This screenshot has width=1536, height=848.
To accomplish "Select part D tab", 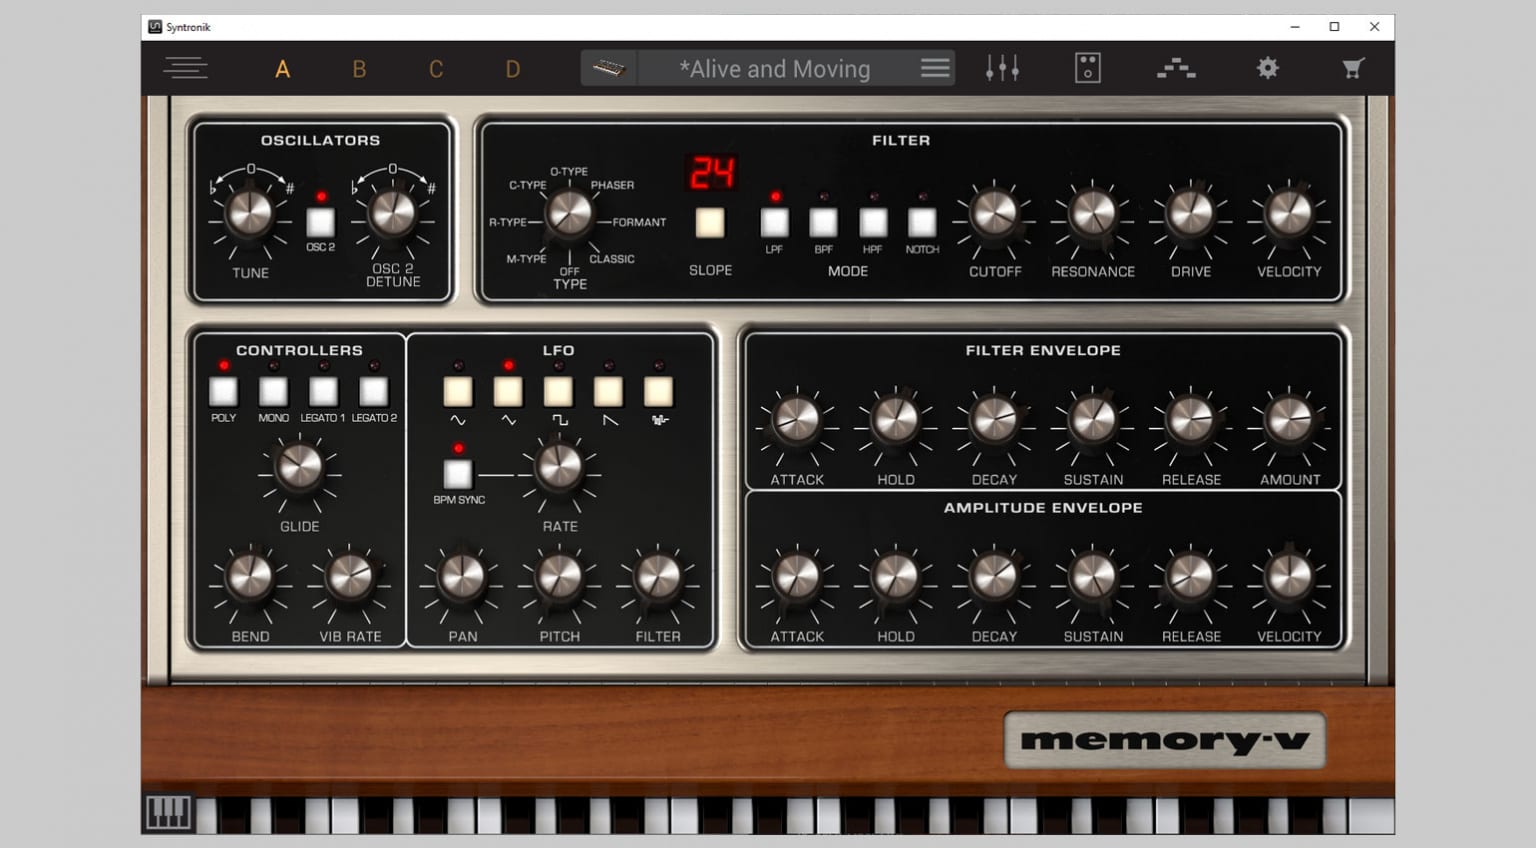I will click(x=513, y=69).
